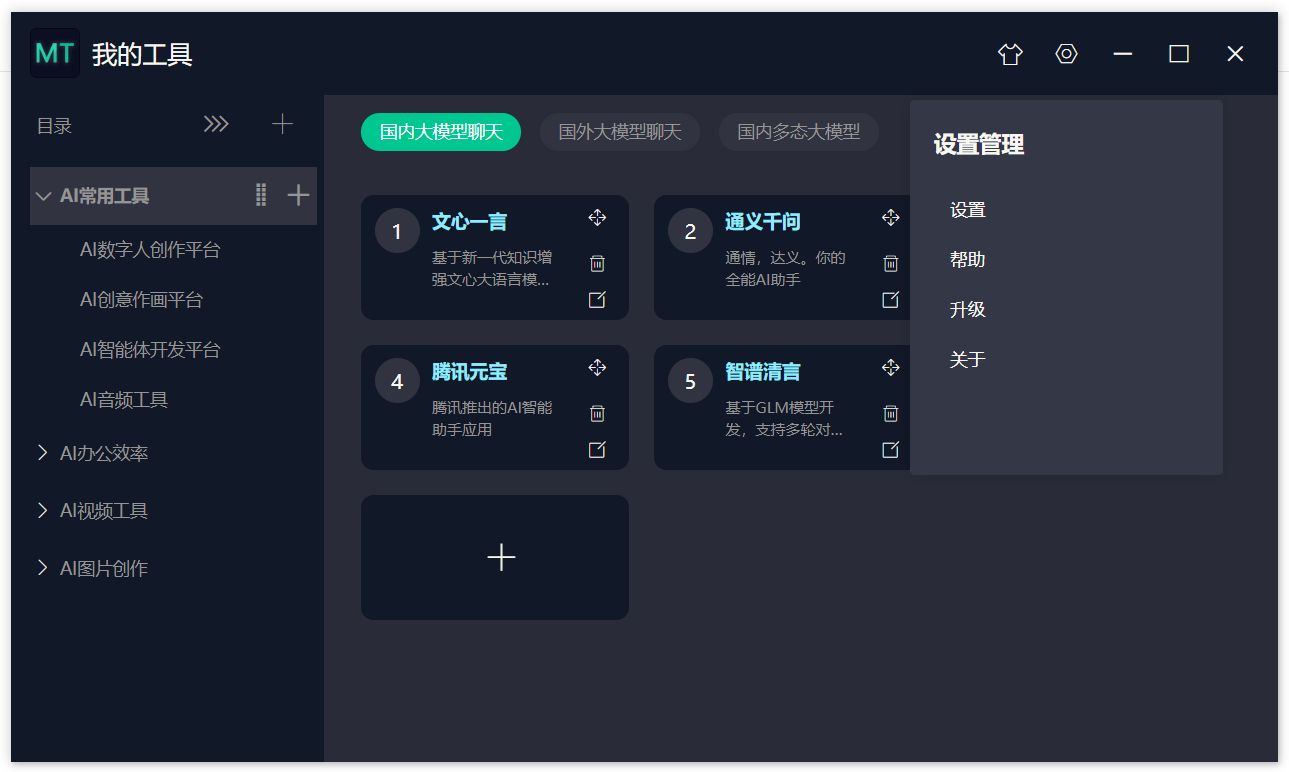Open the skin theme shirt icon
The image size is (1289, 772).
tap(1010, 54)
